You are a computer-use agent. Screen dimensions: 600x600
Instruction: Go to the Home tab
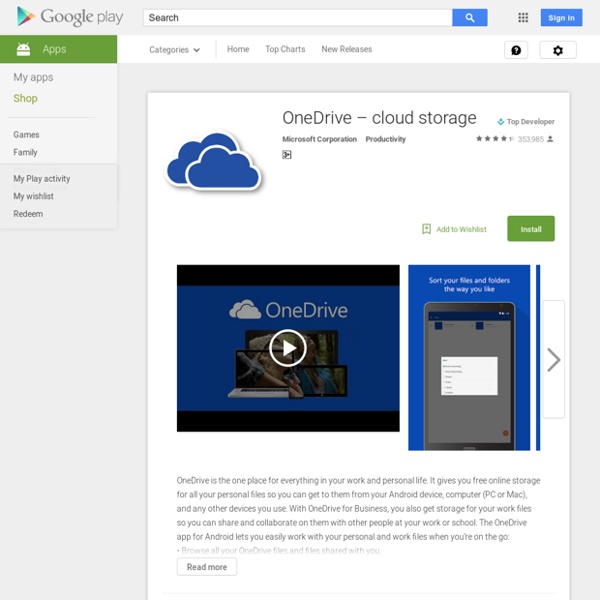238,49
